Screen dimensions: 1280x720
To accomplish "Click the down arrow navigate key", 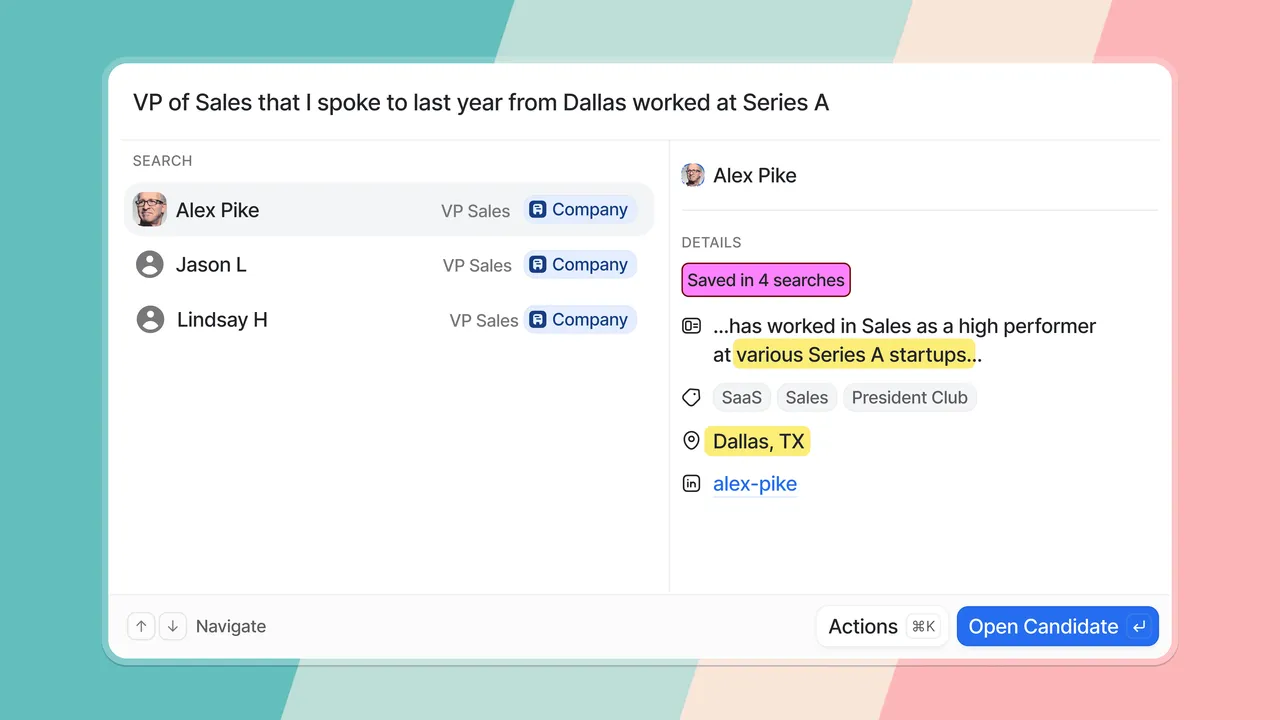I will tap(173, 626).
